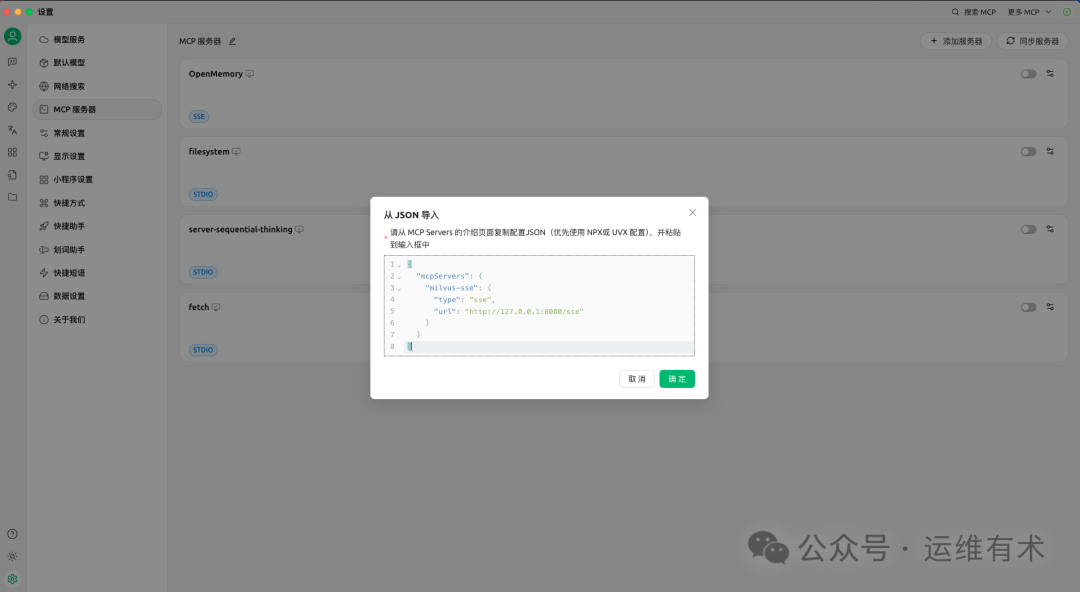Image resolution: width=1080 pixels, height=592 pixels.
Task: Click the search magnifier icon for 搜索 MCP
Action: [955, 12]
